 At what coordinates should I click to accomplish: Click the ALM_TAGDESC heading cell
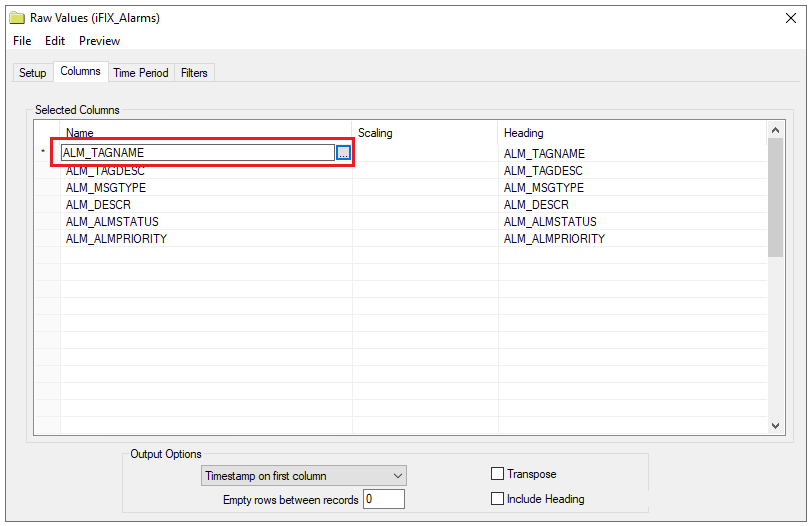[x=633, y=170]
